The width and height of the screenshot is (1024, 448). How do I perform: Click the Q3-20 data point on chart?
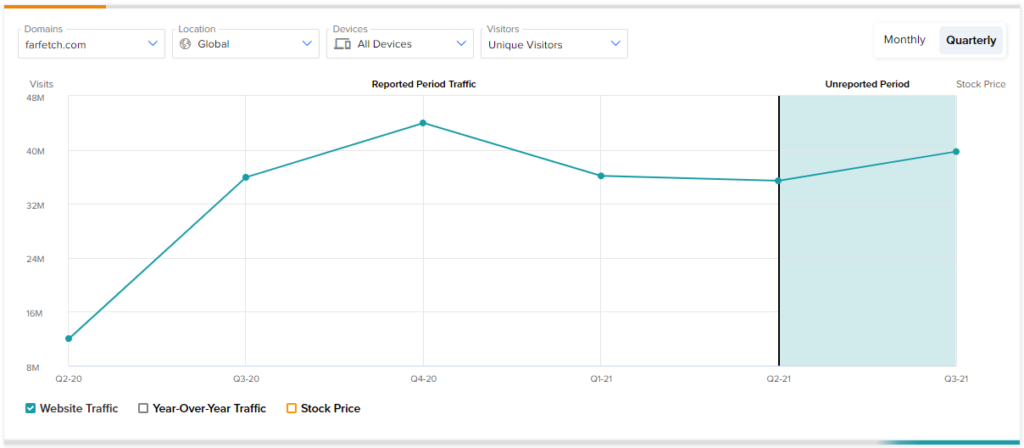point(246,178)
